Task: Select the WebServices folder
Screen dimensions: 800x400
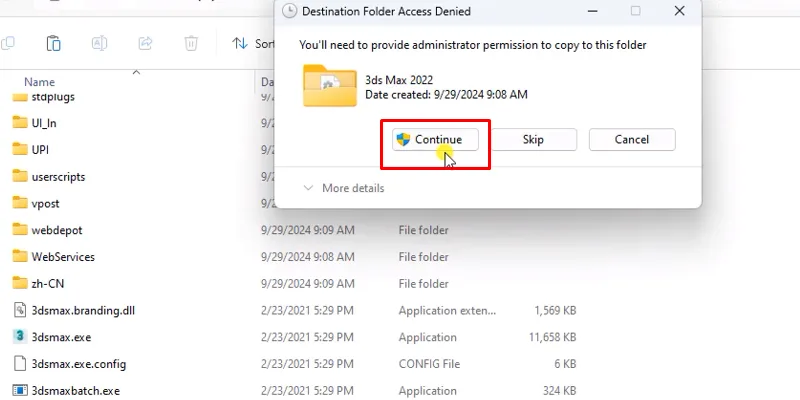Action: [62, 257]
